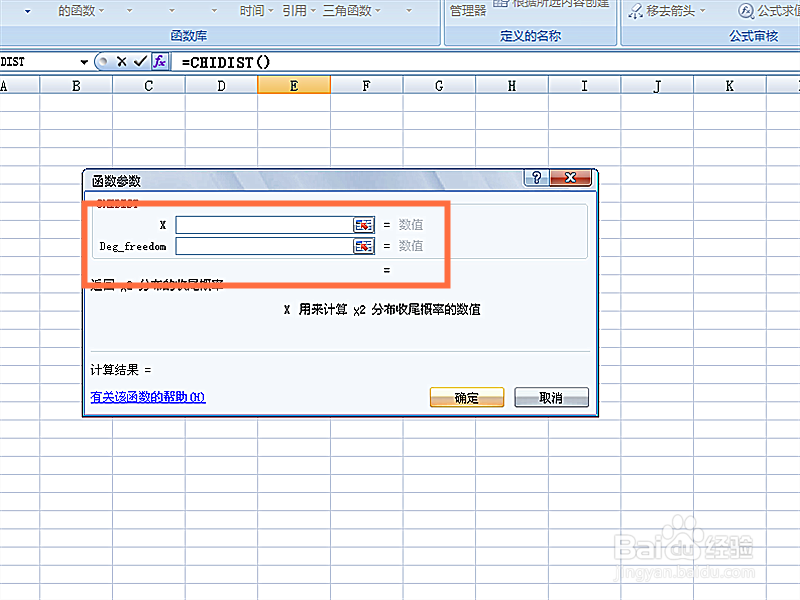Collapse dialog using Deg_freedom range selector

(x=364, y=246)
